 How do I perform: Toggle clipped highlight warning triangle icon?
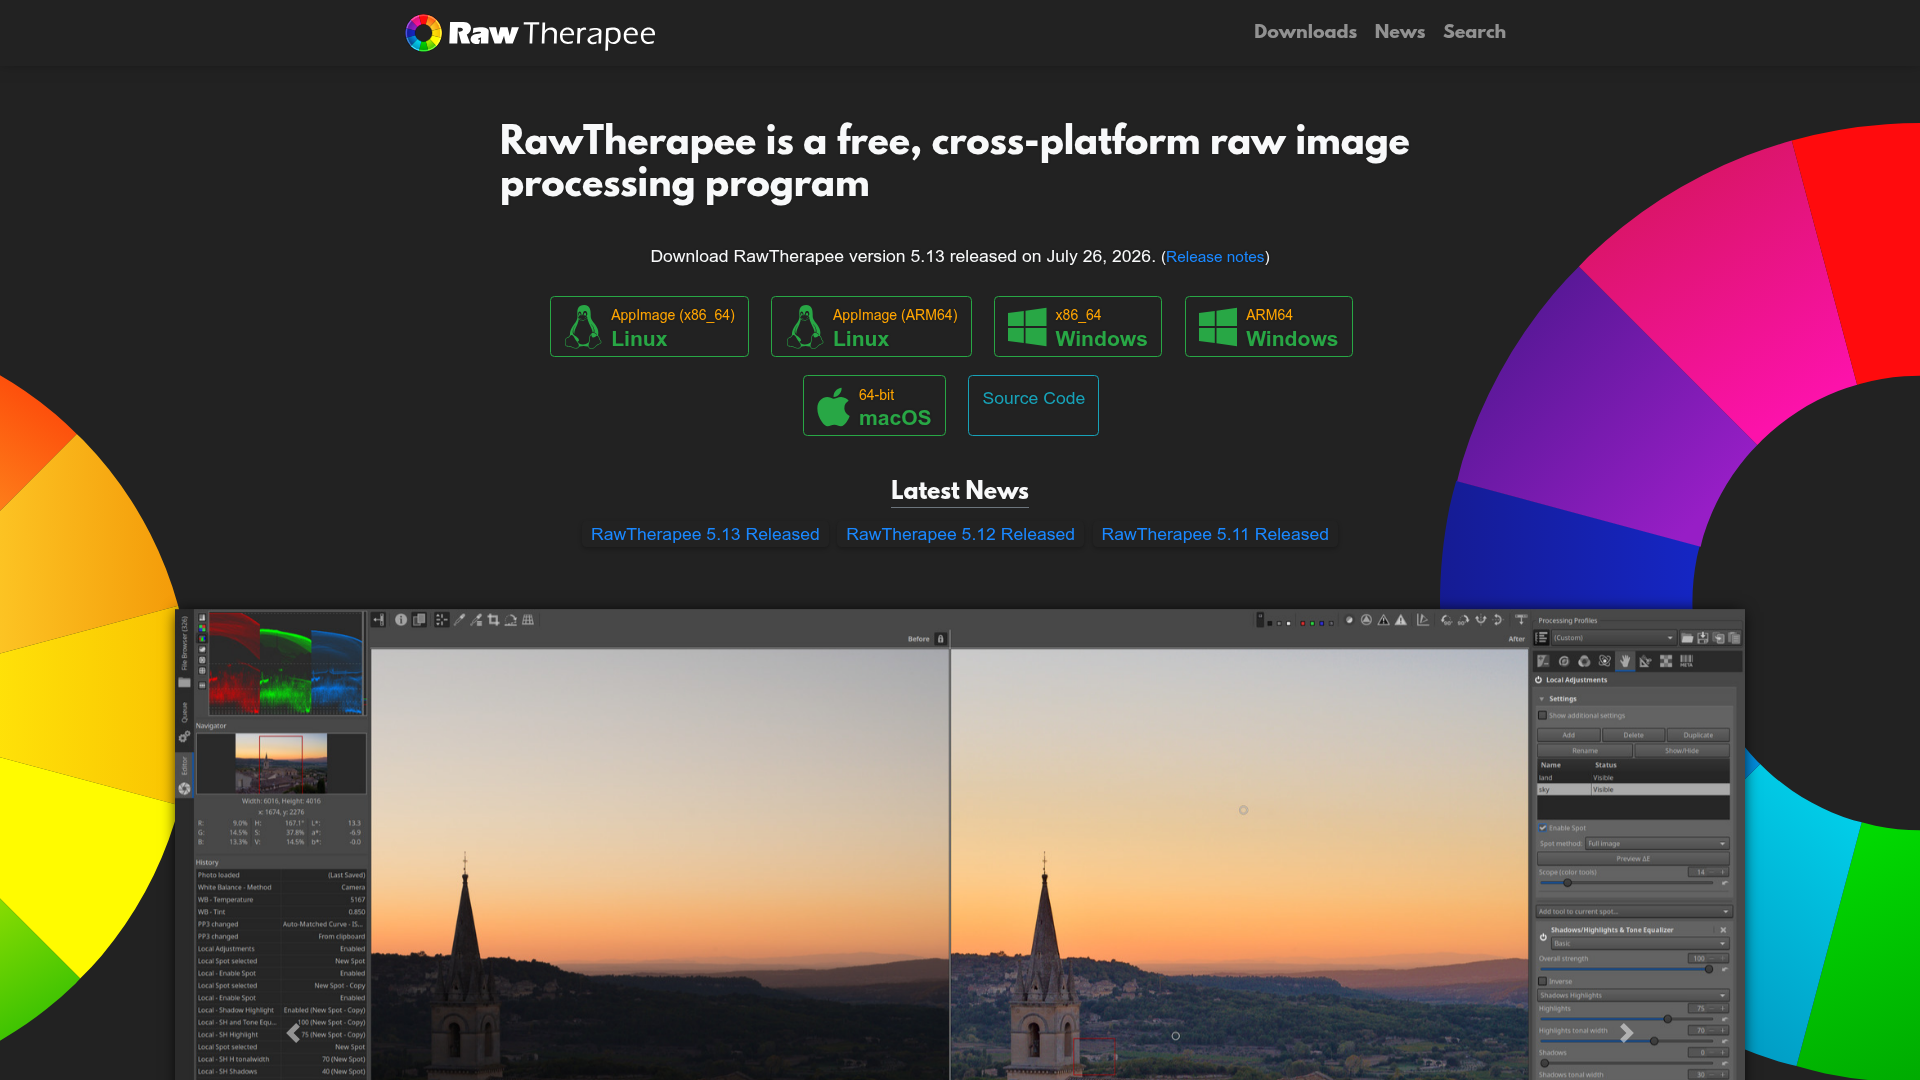(x=1401, y=620)
